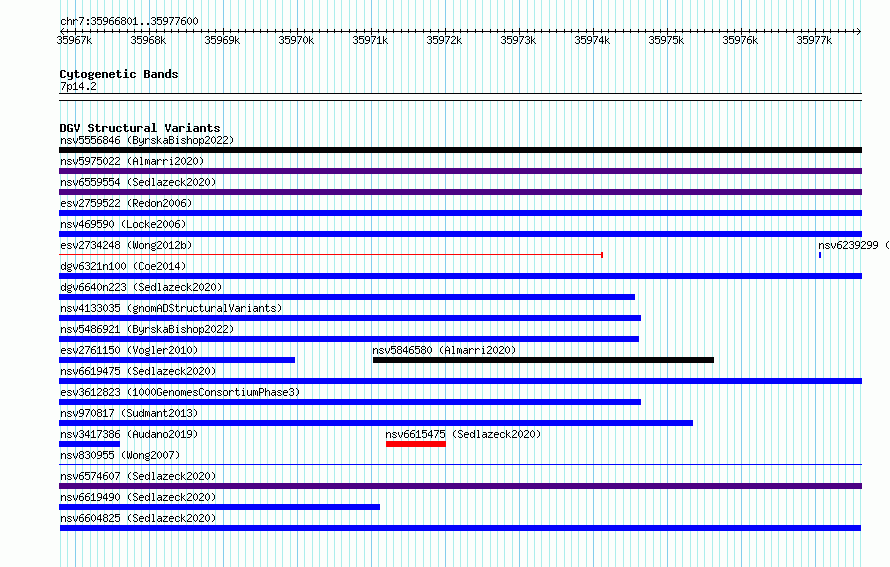
Task: Click the chr7:35966801..35977600 coordinates text
Action: coord(129,21)
